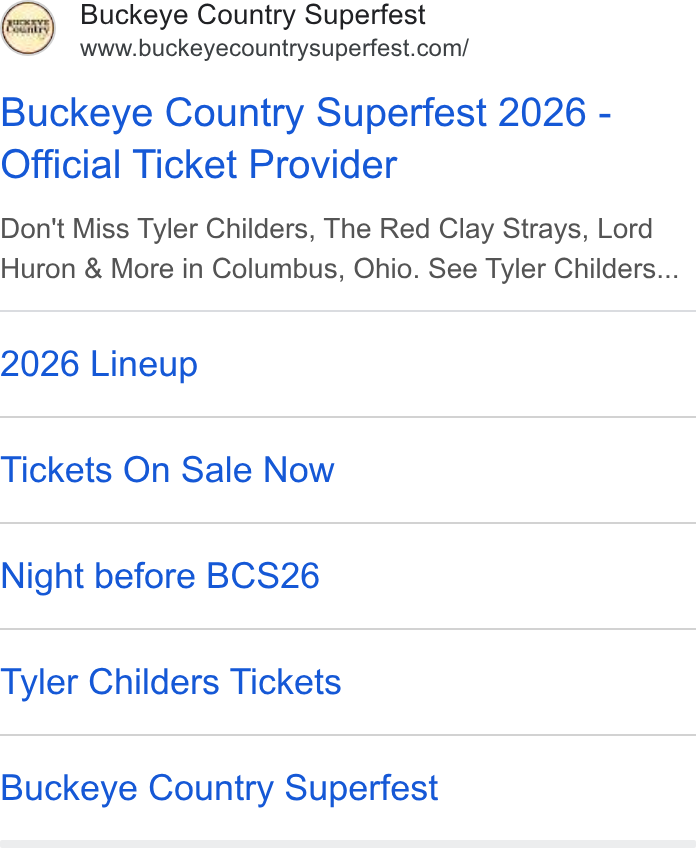Select the Buckeye Country Superfest site name at top
This screenshot has height=848, width=696.
(x=253, y=15)
